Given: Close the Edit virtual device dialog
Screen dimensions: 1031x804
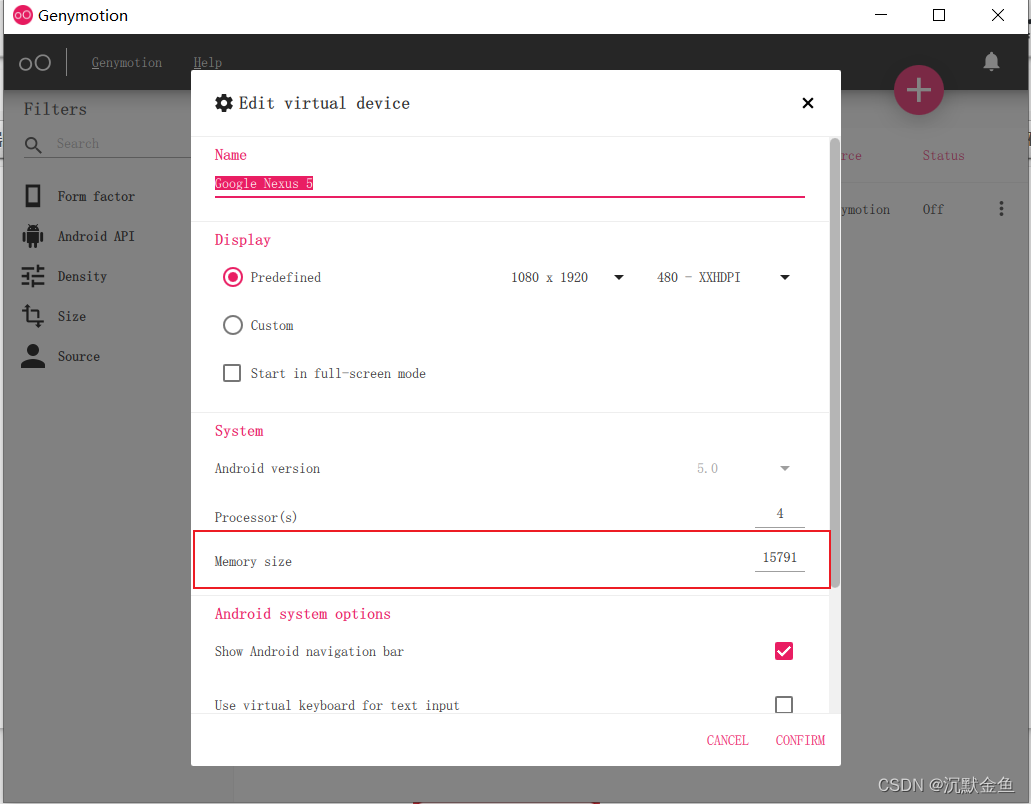Looking at the screenshot, I should 807,103.
